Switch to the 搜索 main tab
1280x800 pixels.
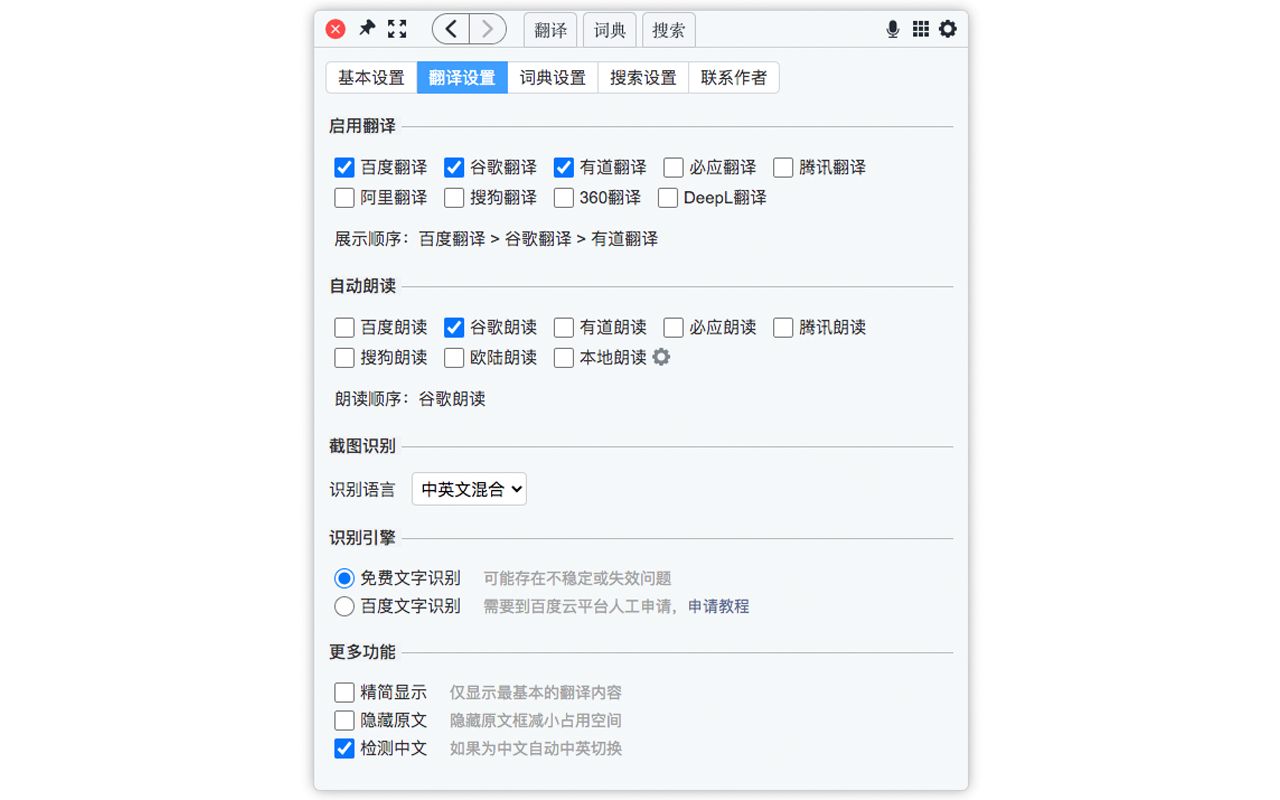click(669, 30)
